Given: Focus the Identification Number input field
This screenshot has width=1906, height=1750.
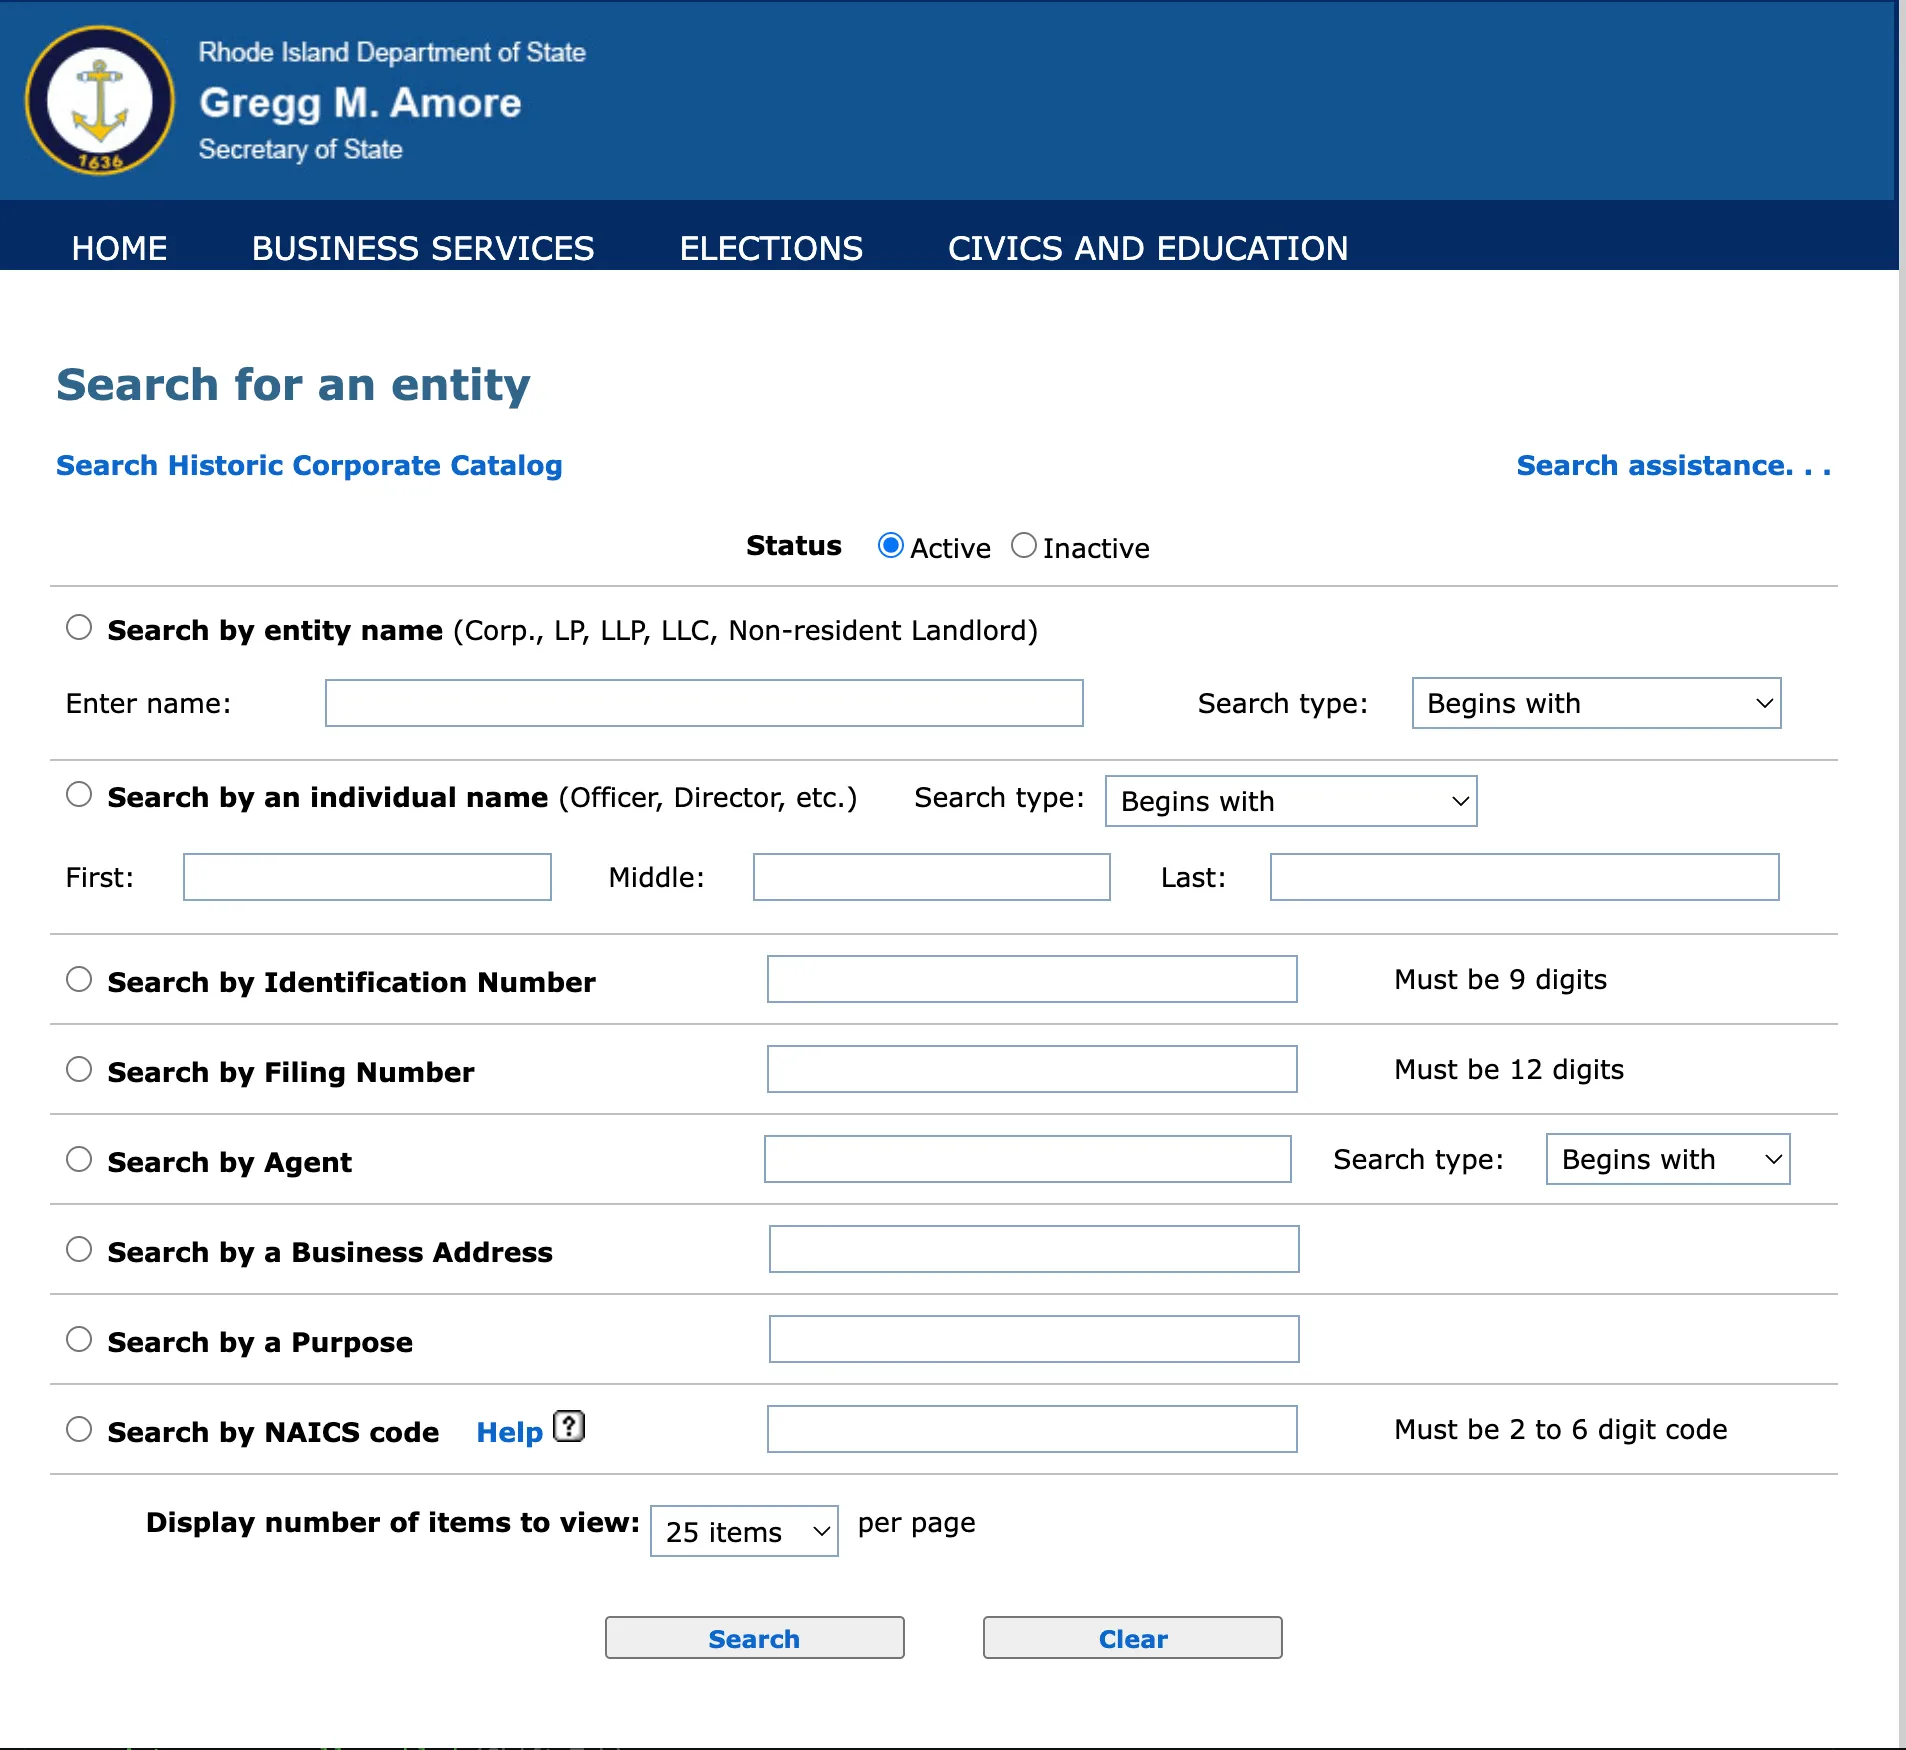Looking at the screenshot, I should (1032, 979).
